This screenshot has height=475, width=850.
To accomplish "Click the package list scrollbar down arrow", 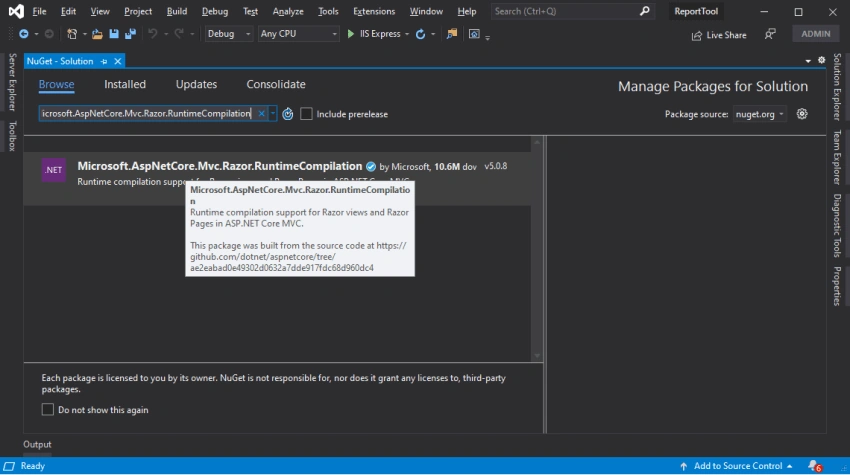I will pos(537,356).
